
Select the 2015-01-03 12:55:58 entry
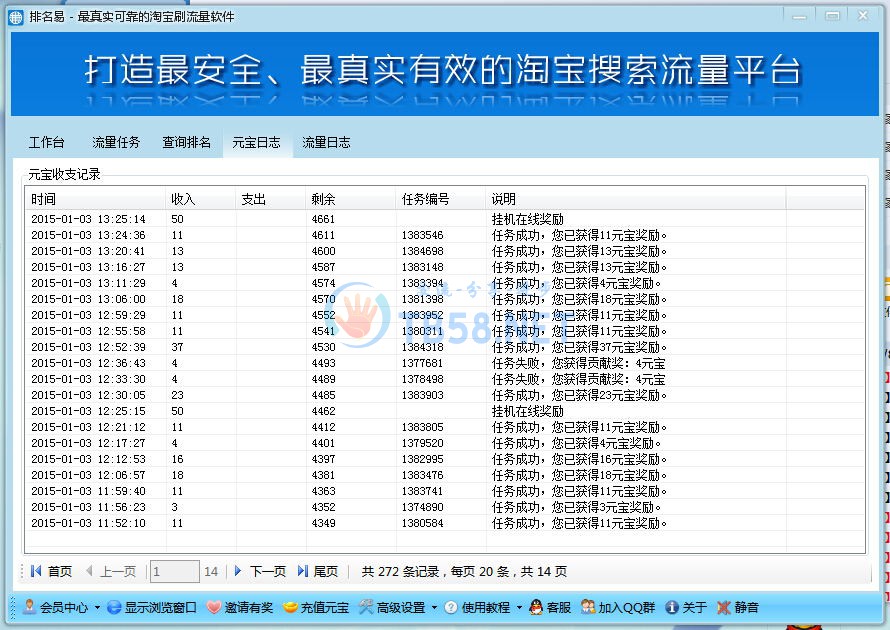pos(446,331)
